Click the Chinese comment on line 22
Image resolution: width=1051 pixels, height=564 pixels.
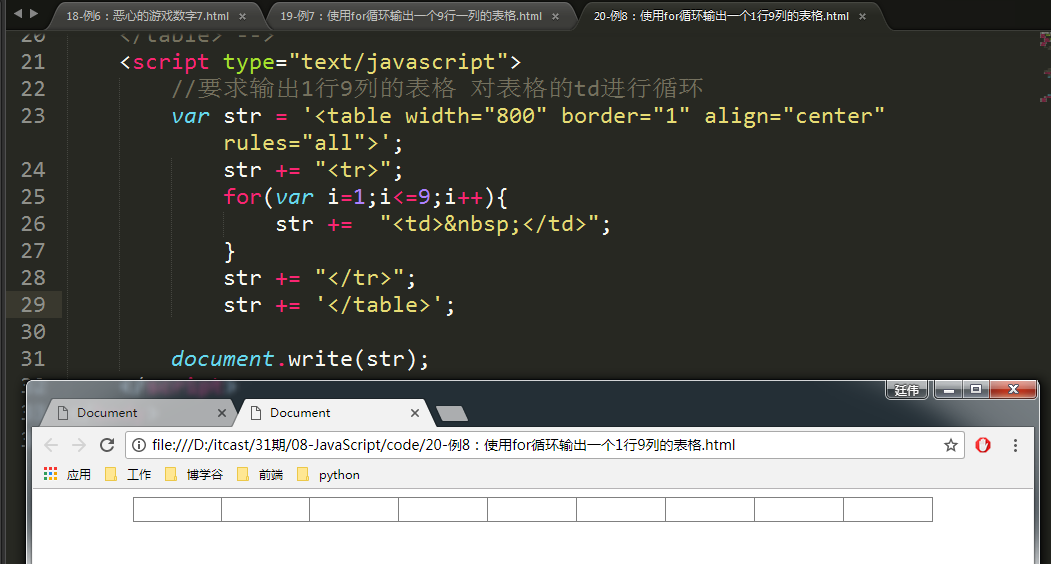click(x=437, y=89)
